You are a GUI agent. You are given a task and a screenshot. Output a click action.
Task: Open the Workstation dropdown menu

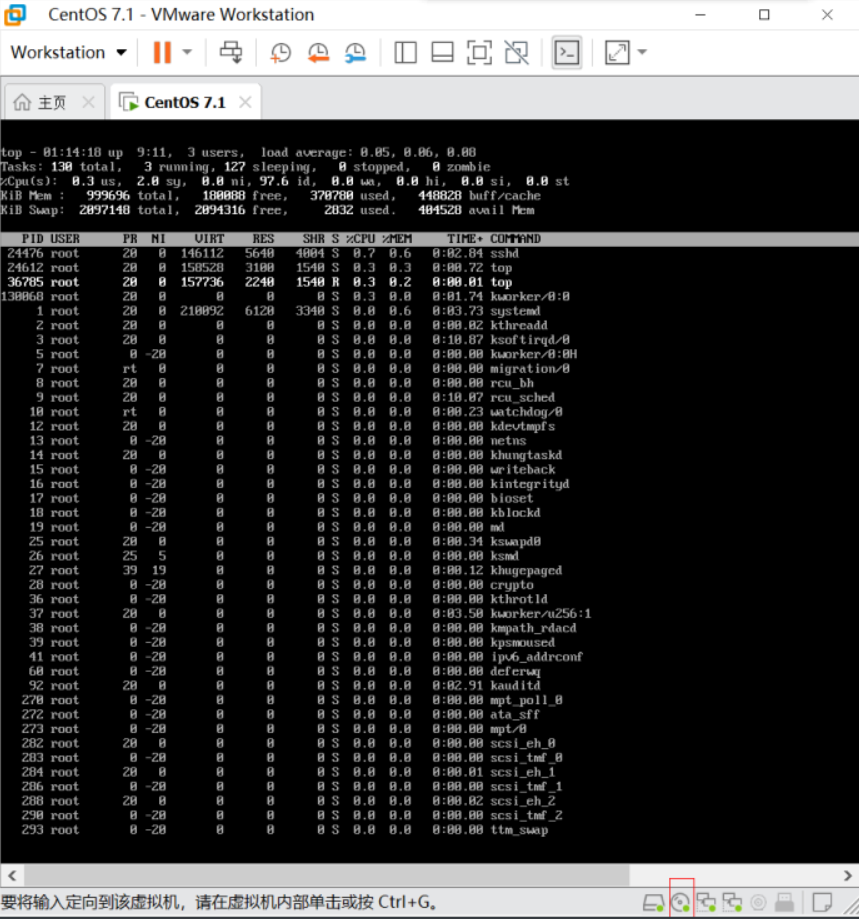68,52
